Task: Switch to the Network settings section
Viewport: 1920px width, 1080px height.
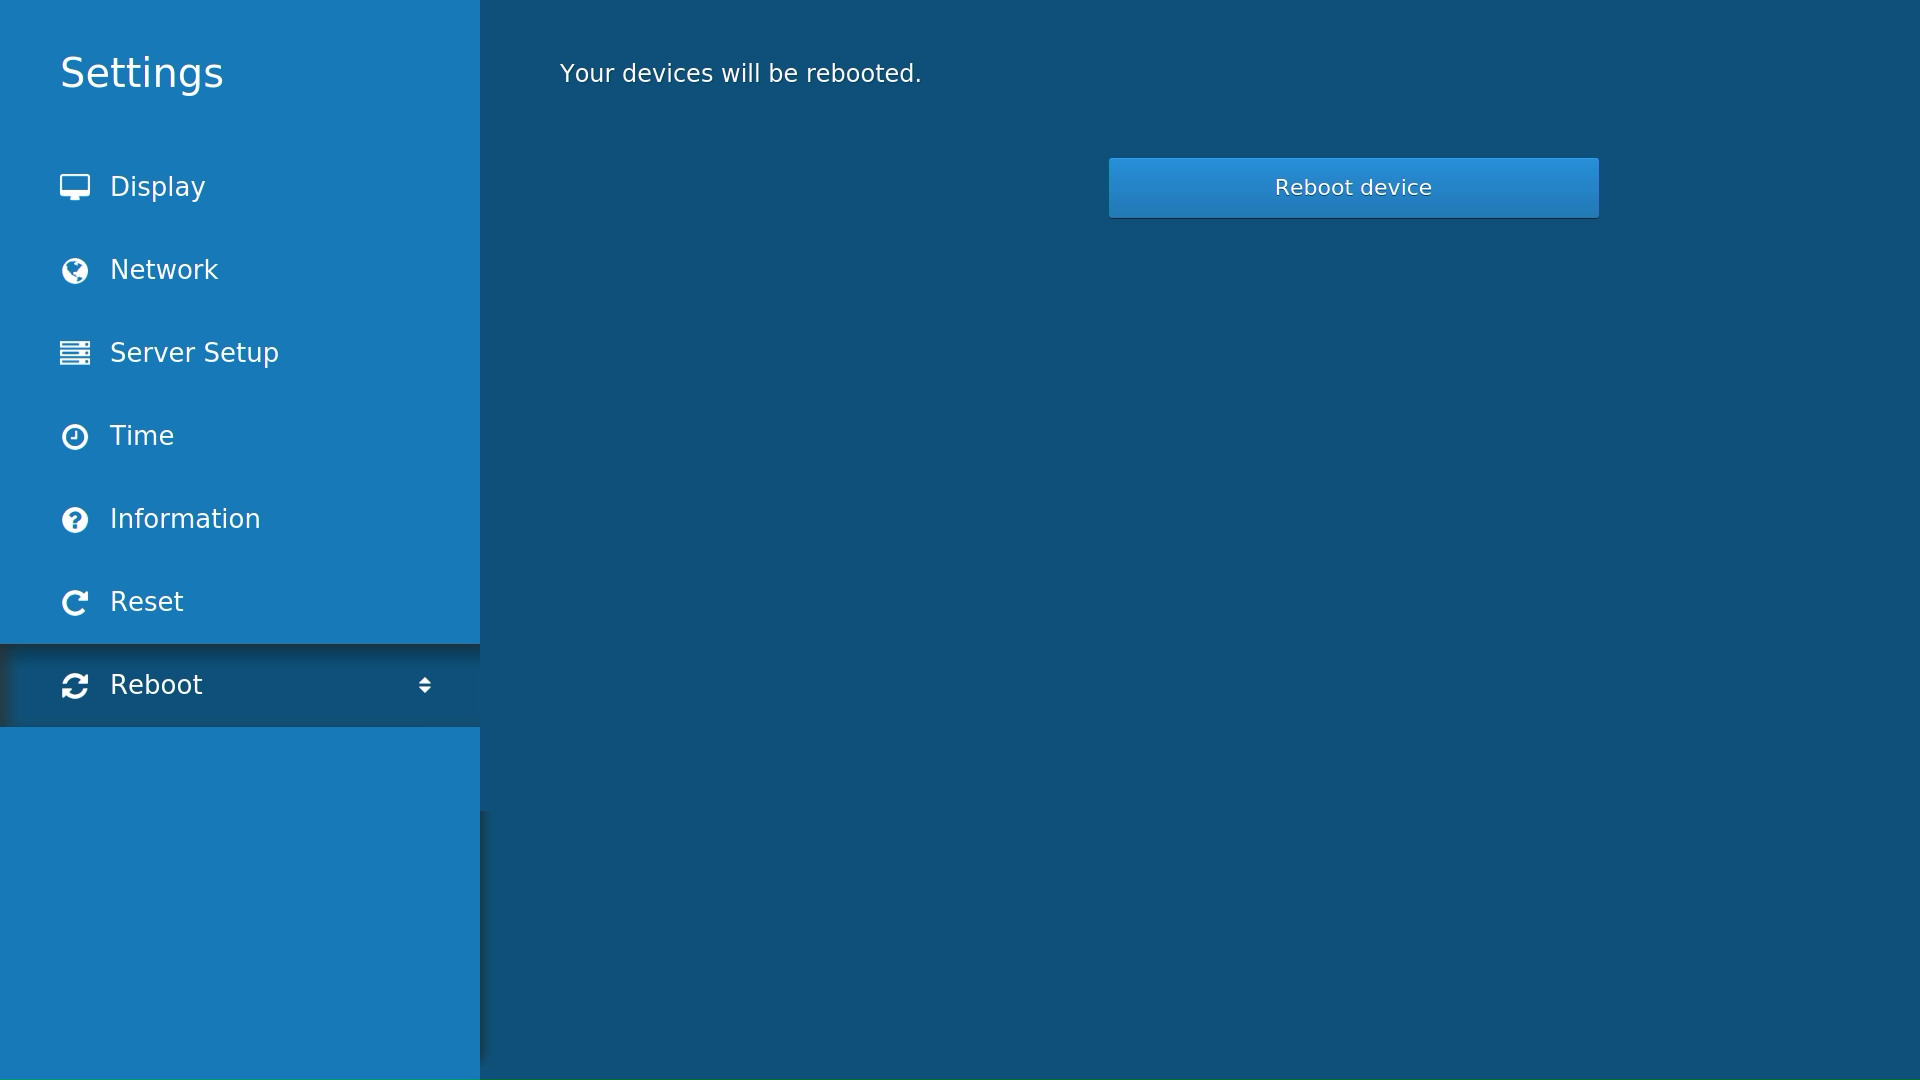Action: tap(163, 270)
